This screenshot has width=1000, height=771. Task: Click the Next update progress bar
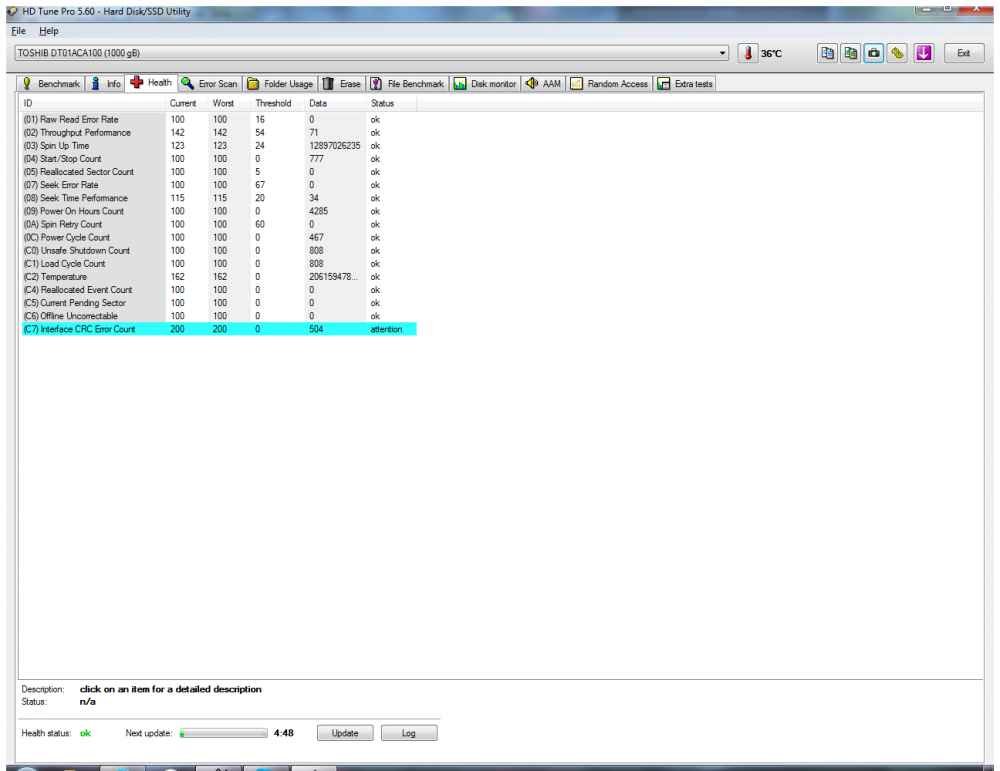pyautogui.click(x=222, y=733)
